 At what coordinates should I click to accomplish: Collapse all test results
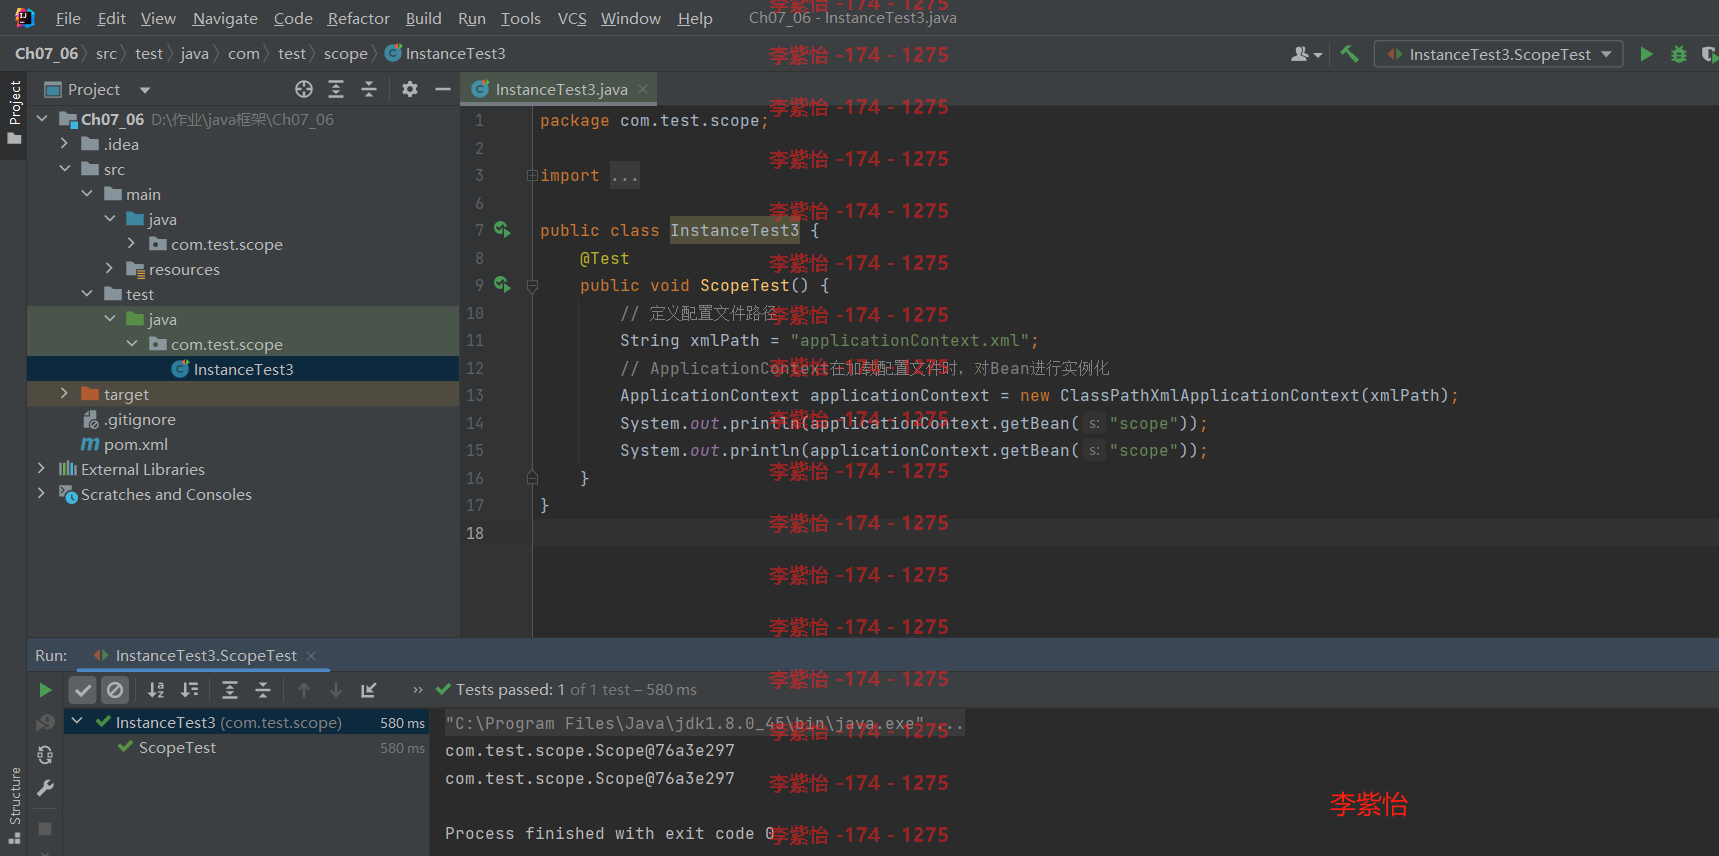263,689
